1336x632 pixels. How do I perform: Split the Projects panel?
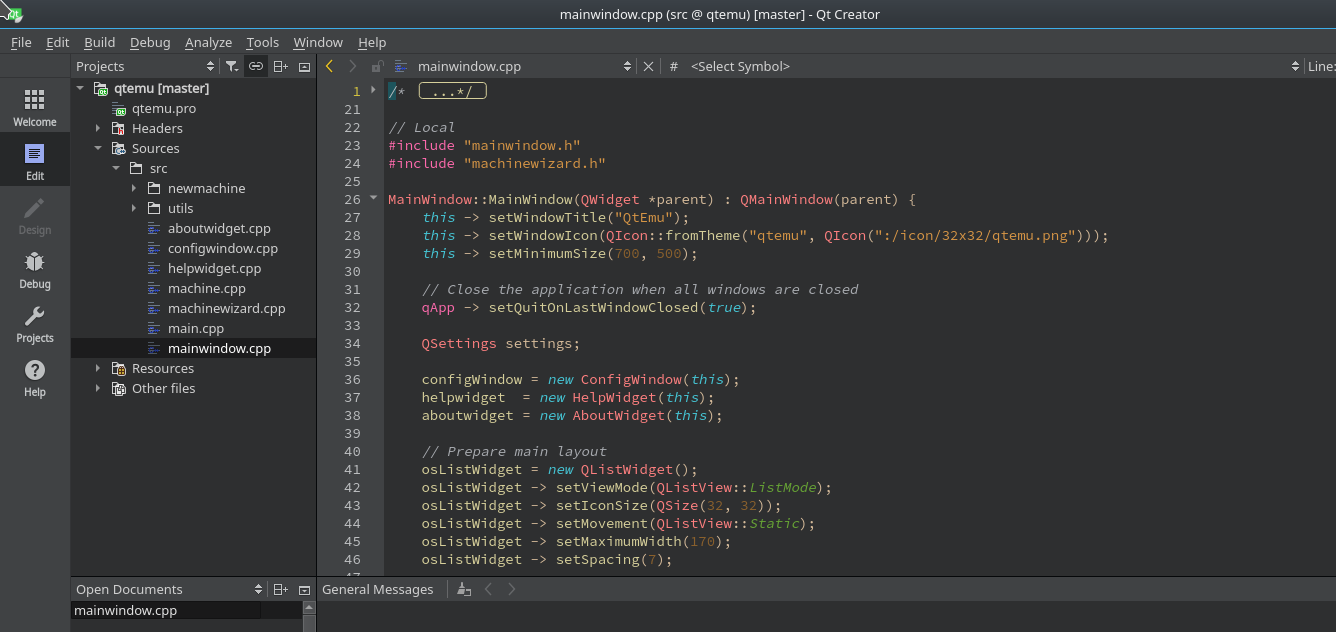pos(281,66)
